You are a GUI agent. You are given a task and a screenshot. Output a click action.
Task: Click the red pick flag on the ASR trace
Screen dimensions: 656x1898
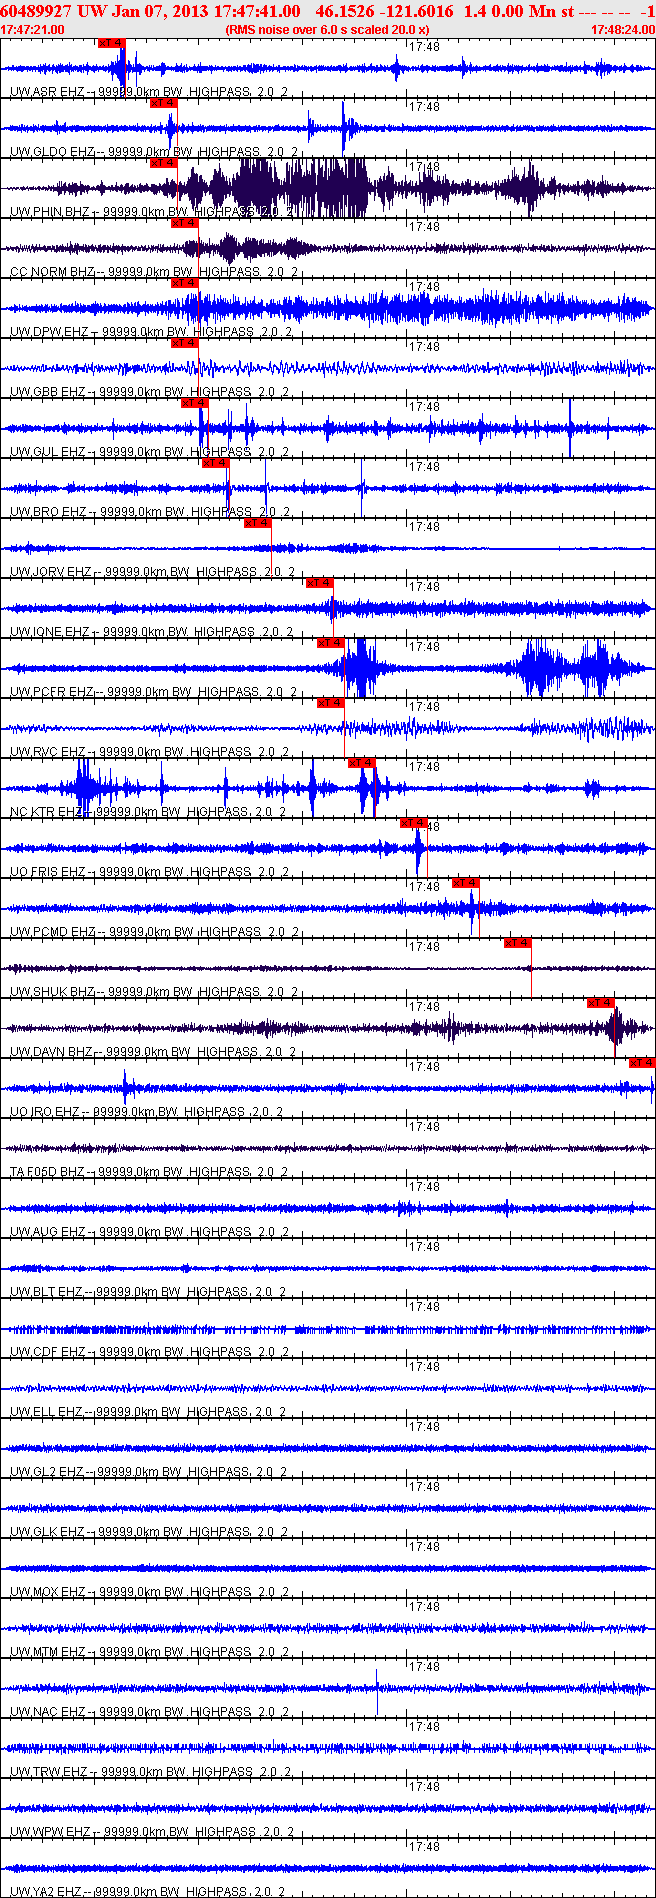[112, 43]
